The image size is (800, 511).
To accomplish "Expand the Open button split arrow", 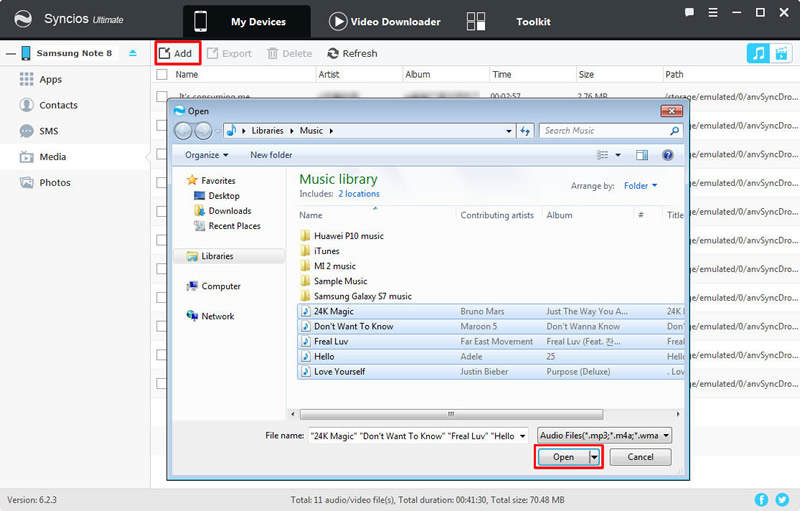I will pos(594,457).
